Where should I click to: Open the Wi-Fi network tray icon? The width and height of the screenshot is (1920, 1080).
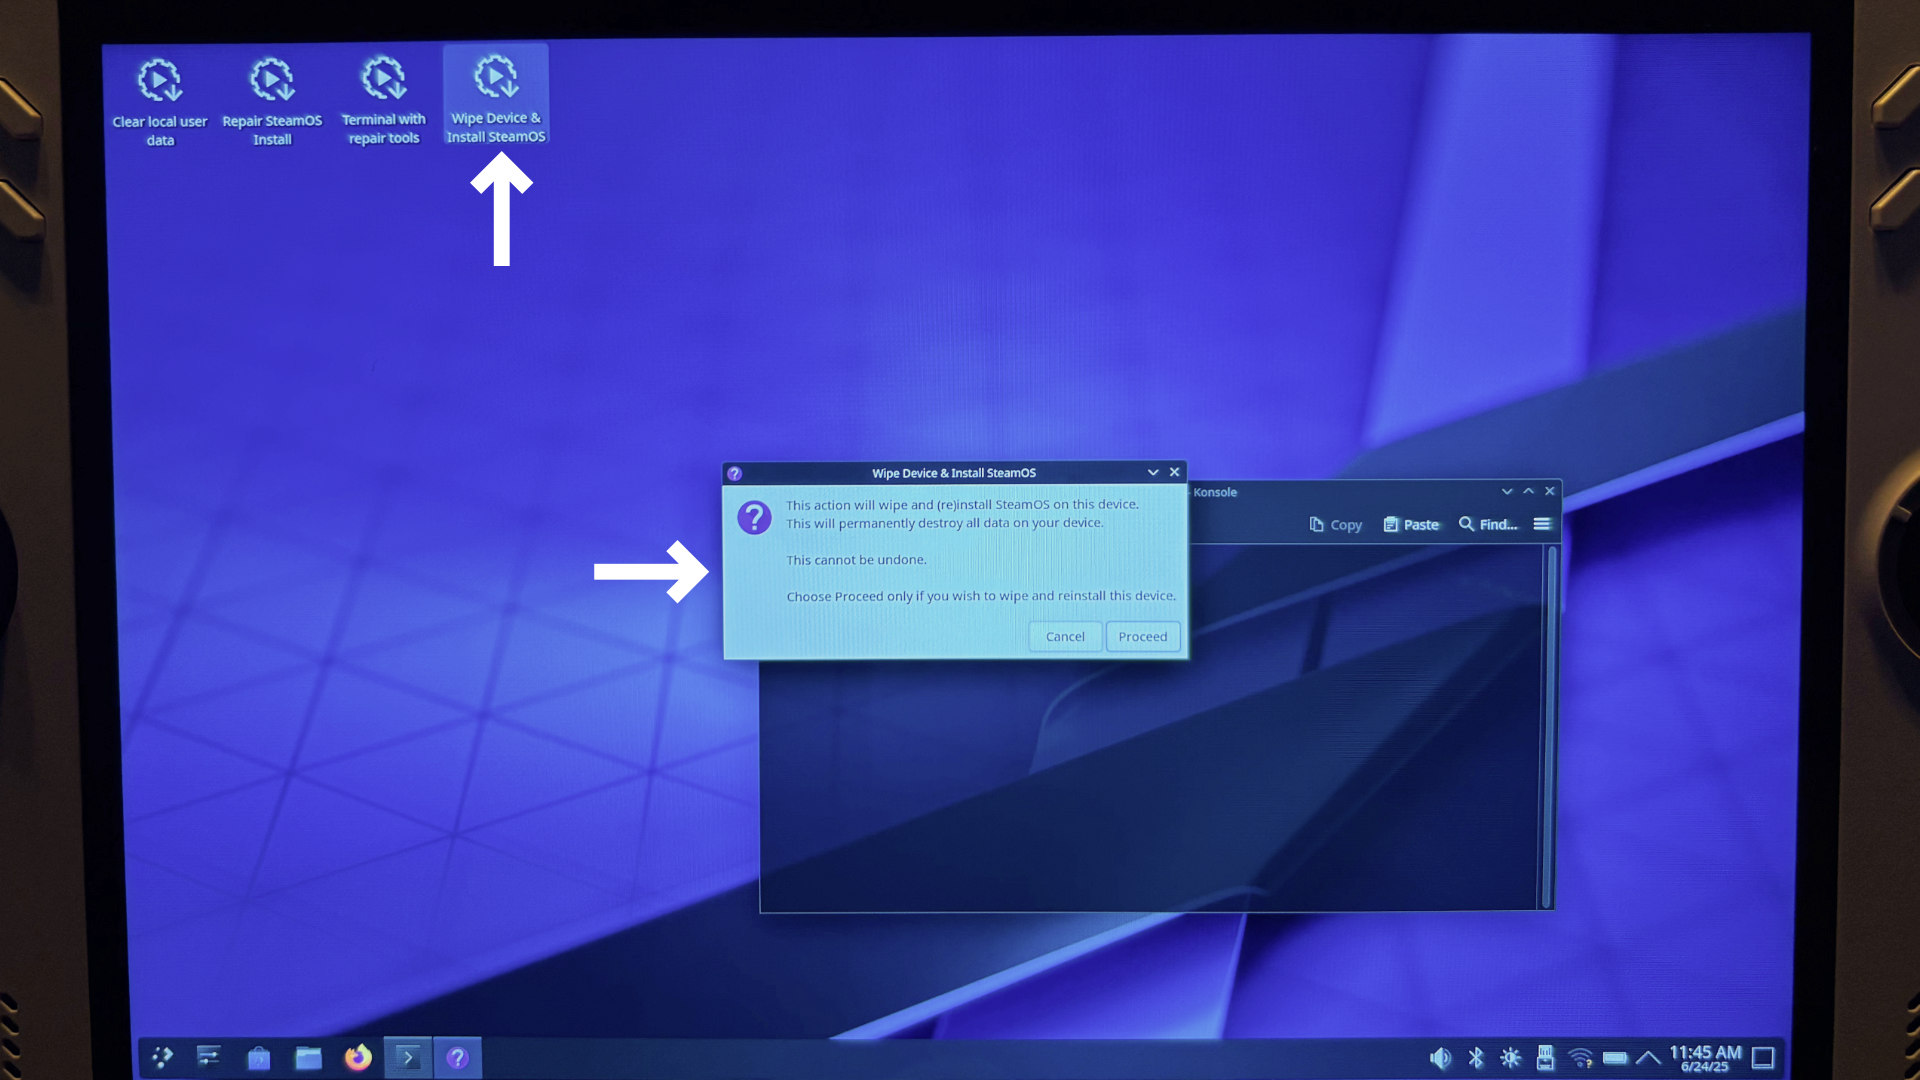pos(1580,1058)
